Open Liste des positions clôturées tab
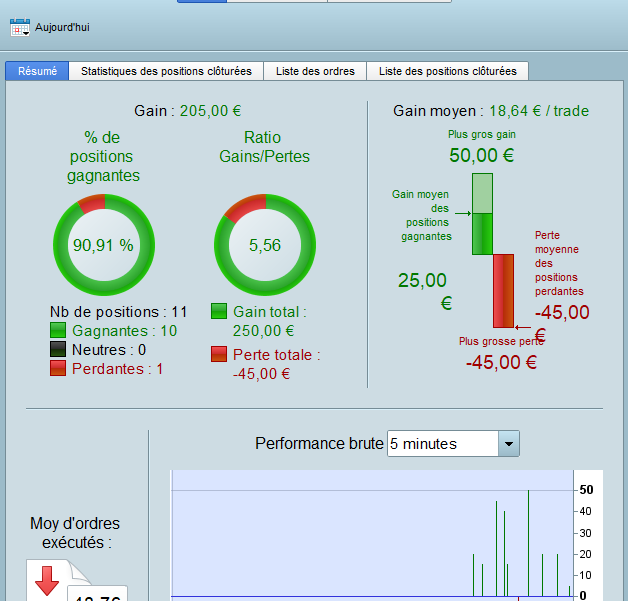 [448, 71]
